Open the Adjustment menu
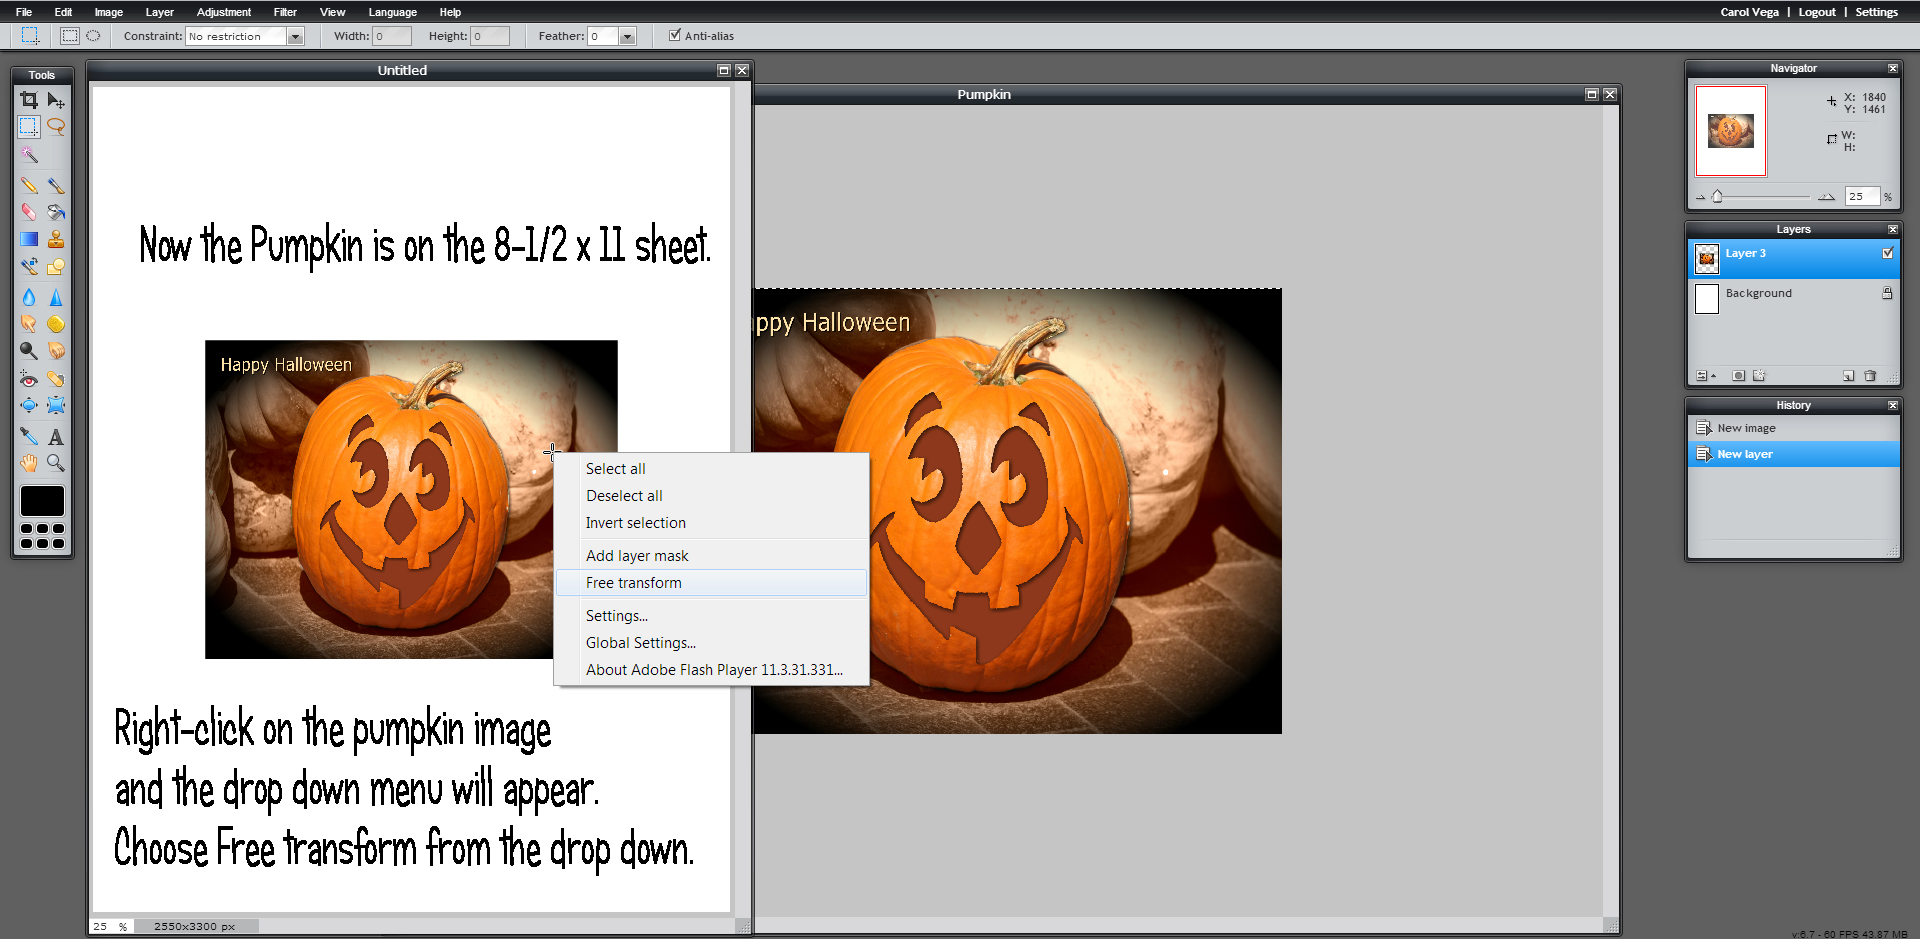 pyautogui.click(x=224, y=12)
